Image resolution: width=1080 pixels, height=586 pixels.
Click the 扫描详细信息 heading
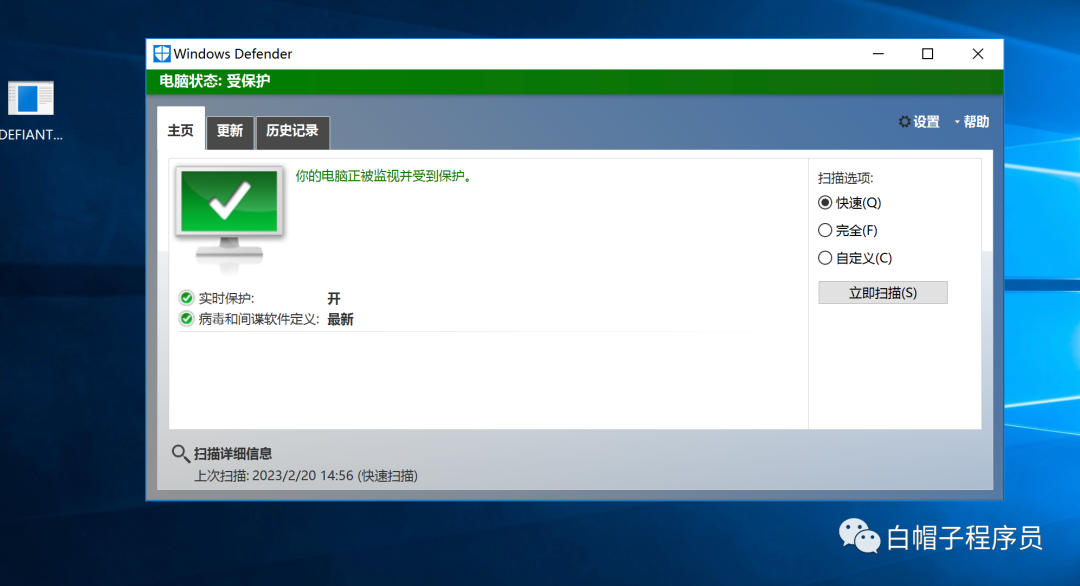point(233,453)
